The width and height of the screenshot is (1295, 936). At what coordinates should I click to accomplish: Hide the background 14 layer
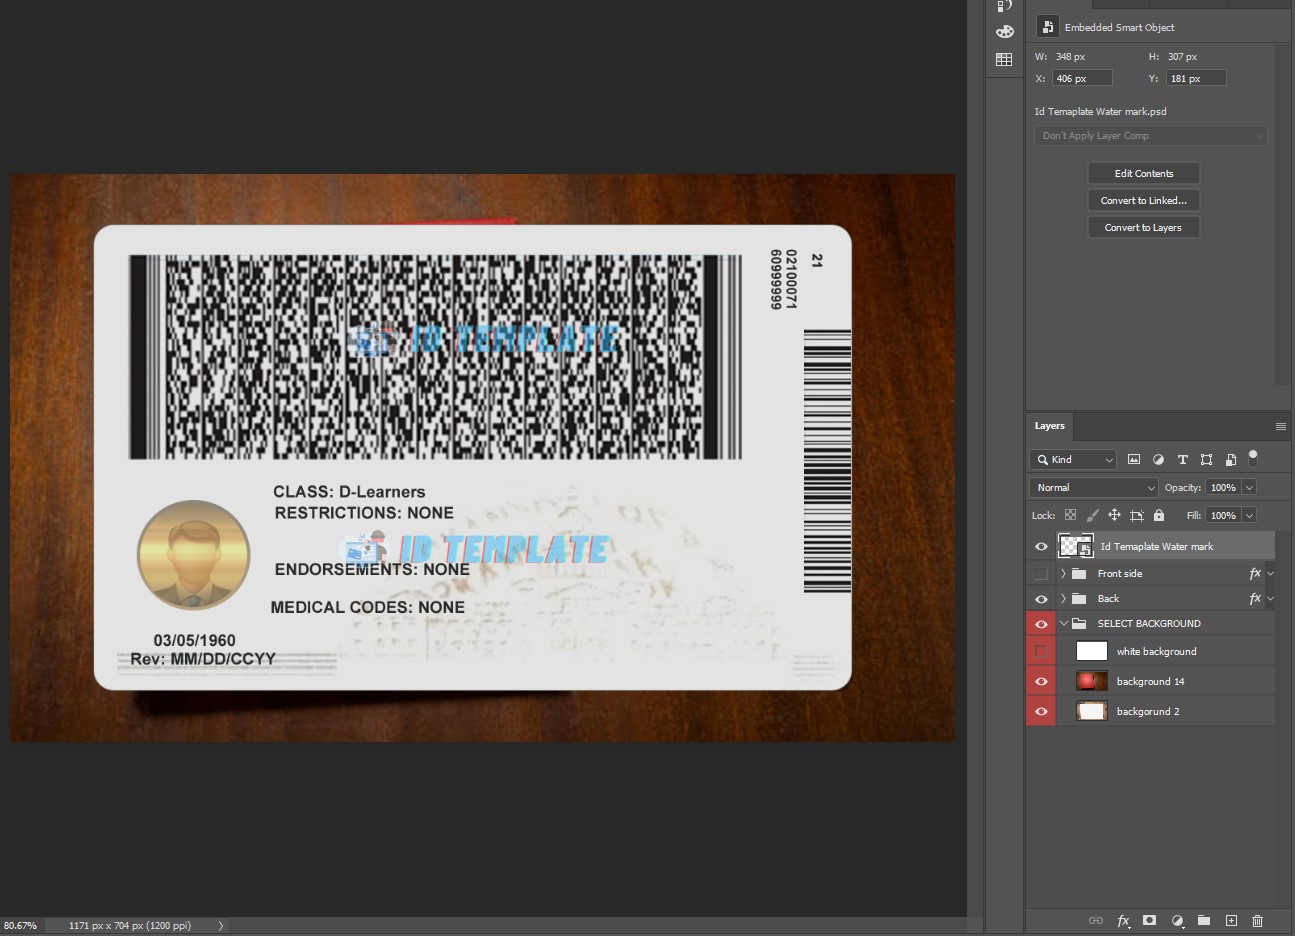(1041, 681)
